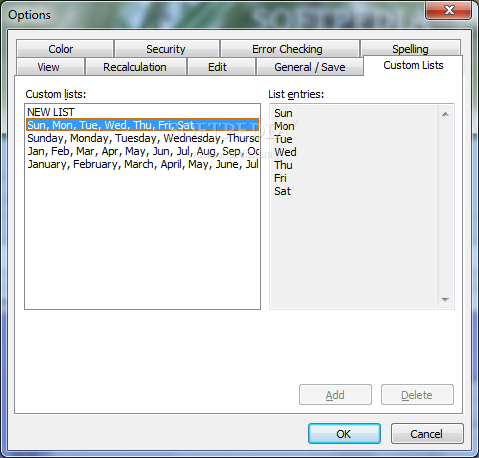Select the Sun, Mon, Tue abbreviated list
479x458 pixels.
click(x=142, y=125)
